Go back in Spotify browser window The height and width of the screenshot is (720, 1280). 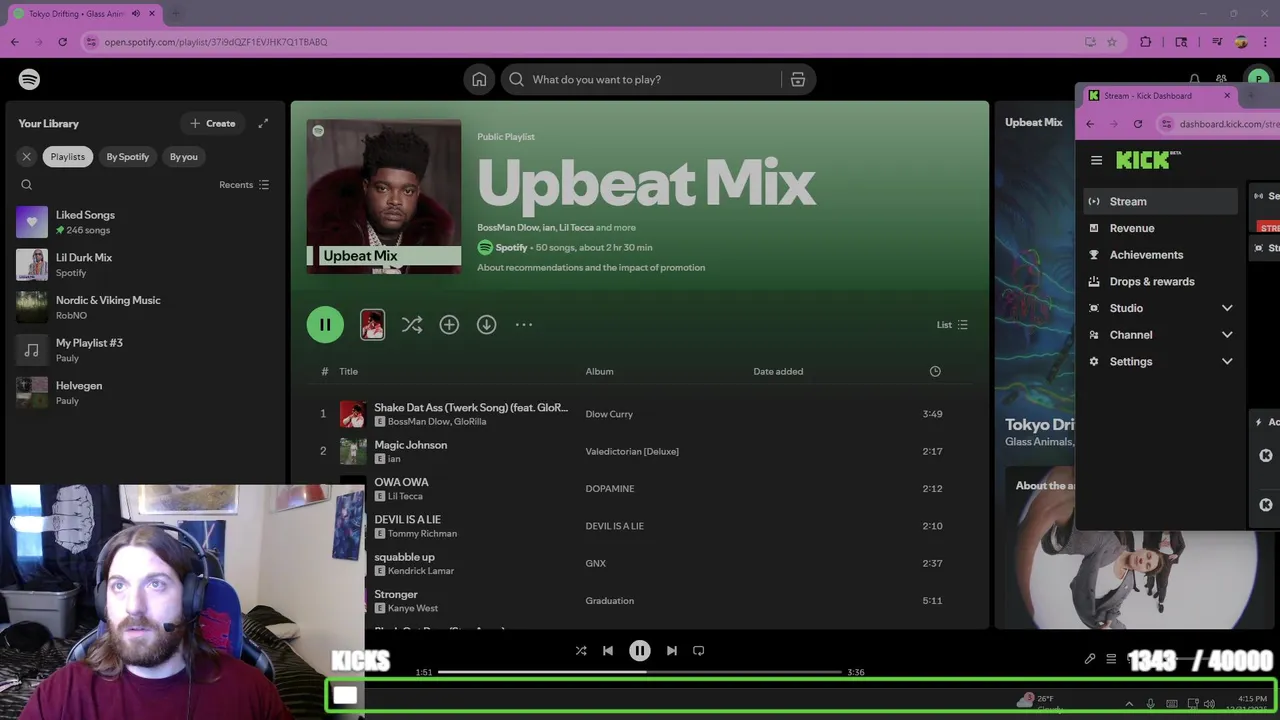pyautogui.click(x=14, y=42)
